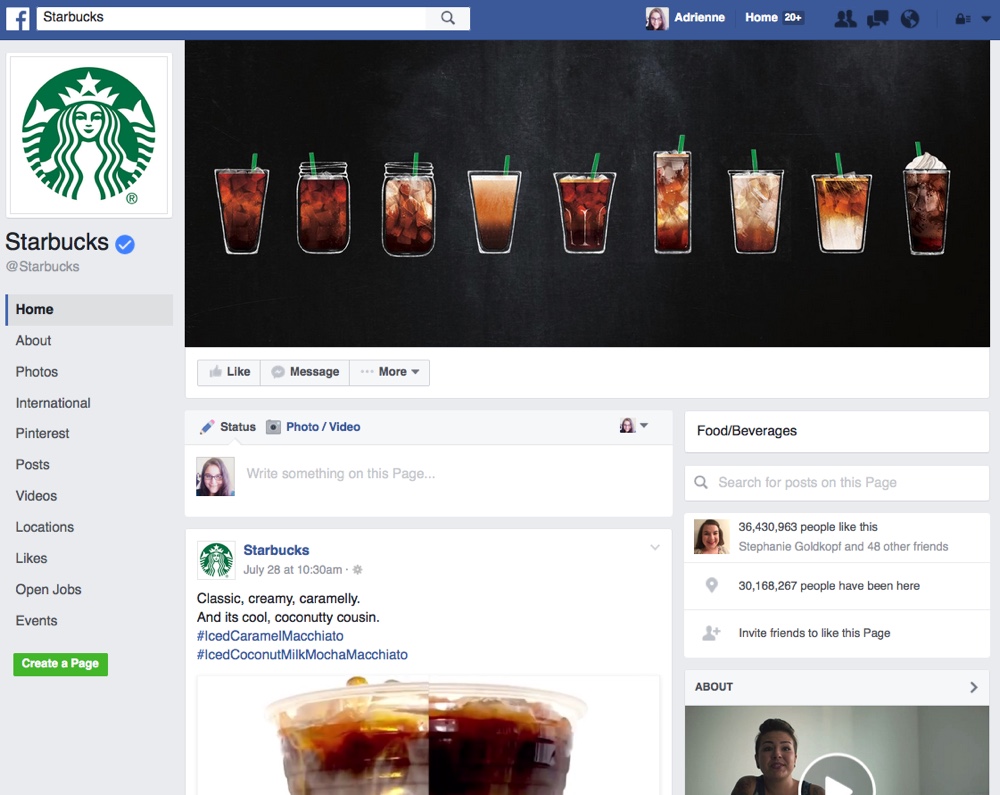Click Write something on this Page field
The height and width of the screenshot is (795, 1000).
[x=341, y=474]
